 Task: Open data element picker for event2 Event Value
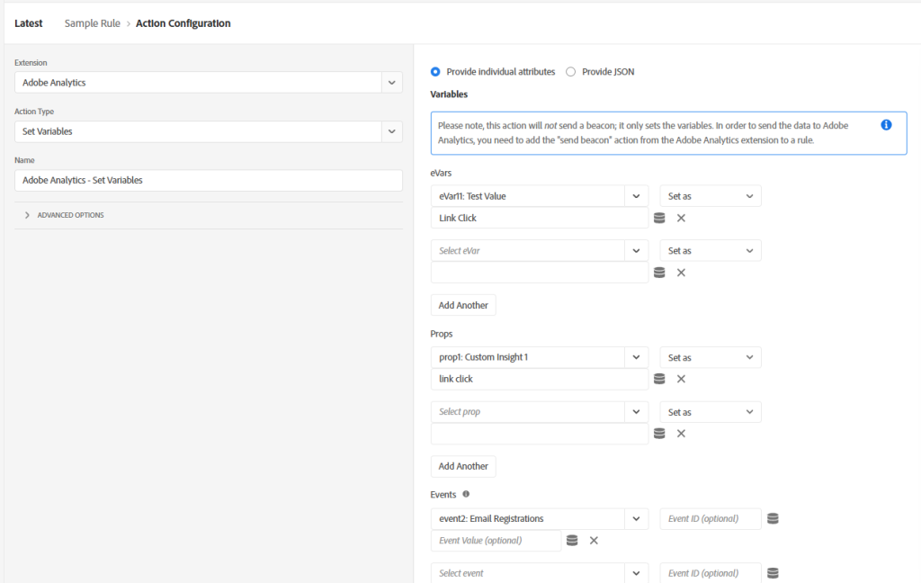pos(572,540)
